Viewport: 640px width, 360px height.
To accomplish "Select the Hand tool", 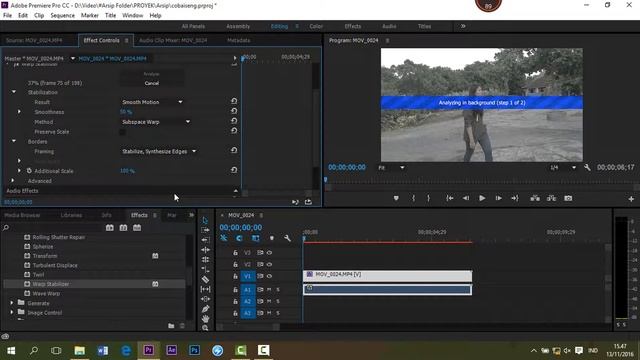I will pyautogui.click(x=205, y=318).
